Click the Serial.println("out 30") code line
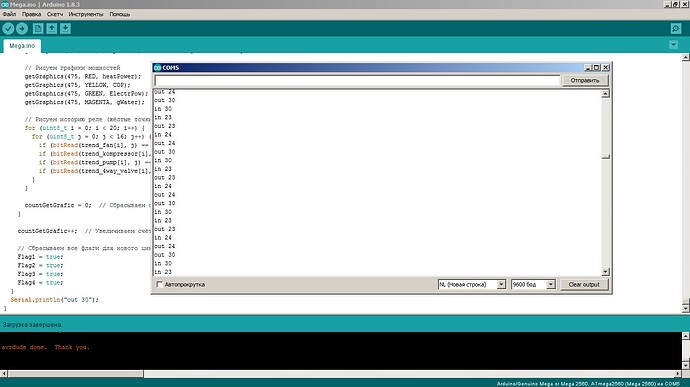 [x=55, y=300]
